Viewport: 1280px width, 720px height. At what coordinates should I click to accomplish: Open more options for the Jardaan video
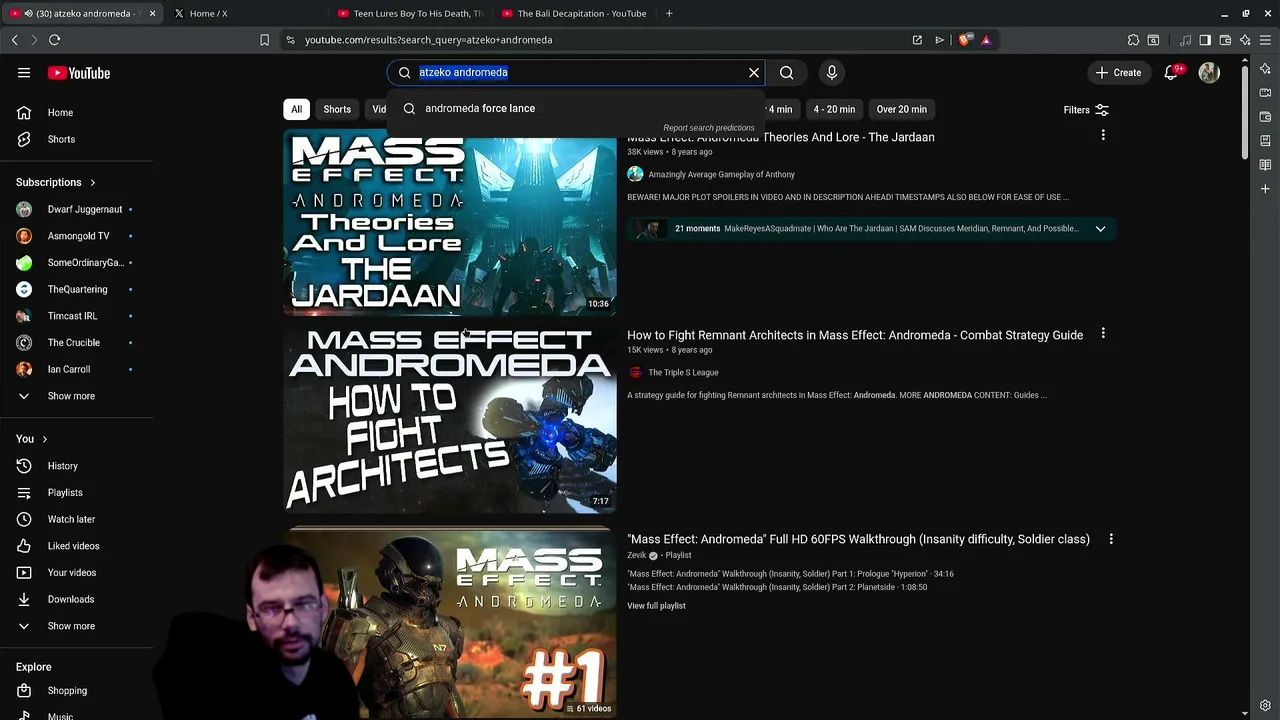click(x=1103, y=135)
